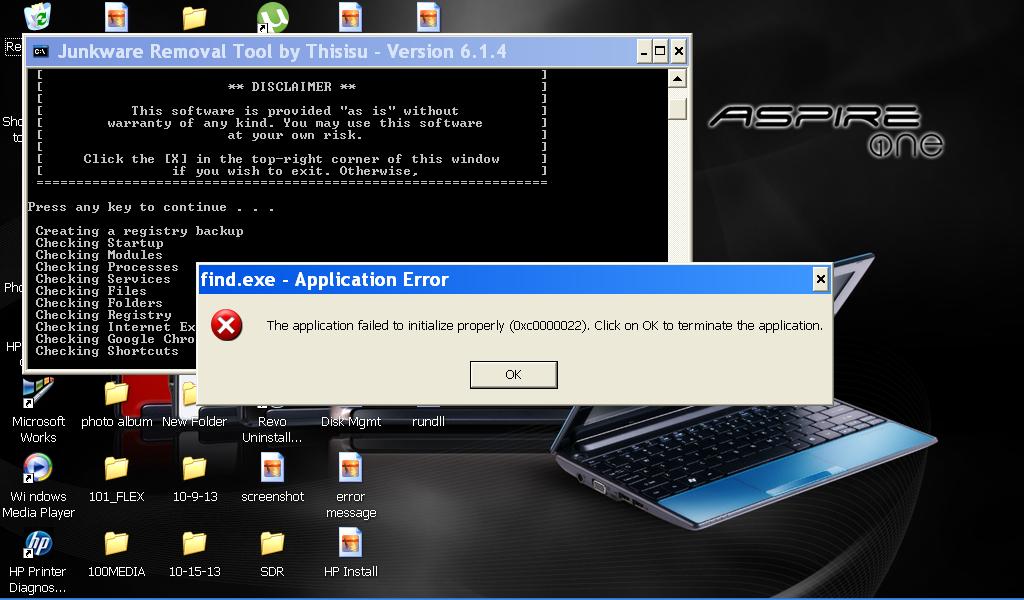
Task: Click the find.exe dialog title bar
Action: tap(506, 280)
